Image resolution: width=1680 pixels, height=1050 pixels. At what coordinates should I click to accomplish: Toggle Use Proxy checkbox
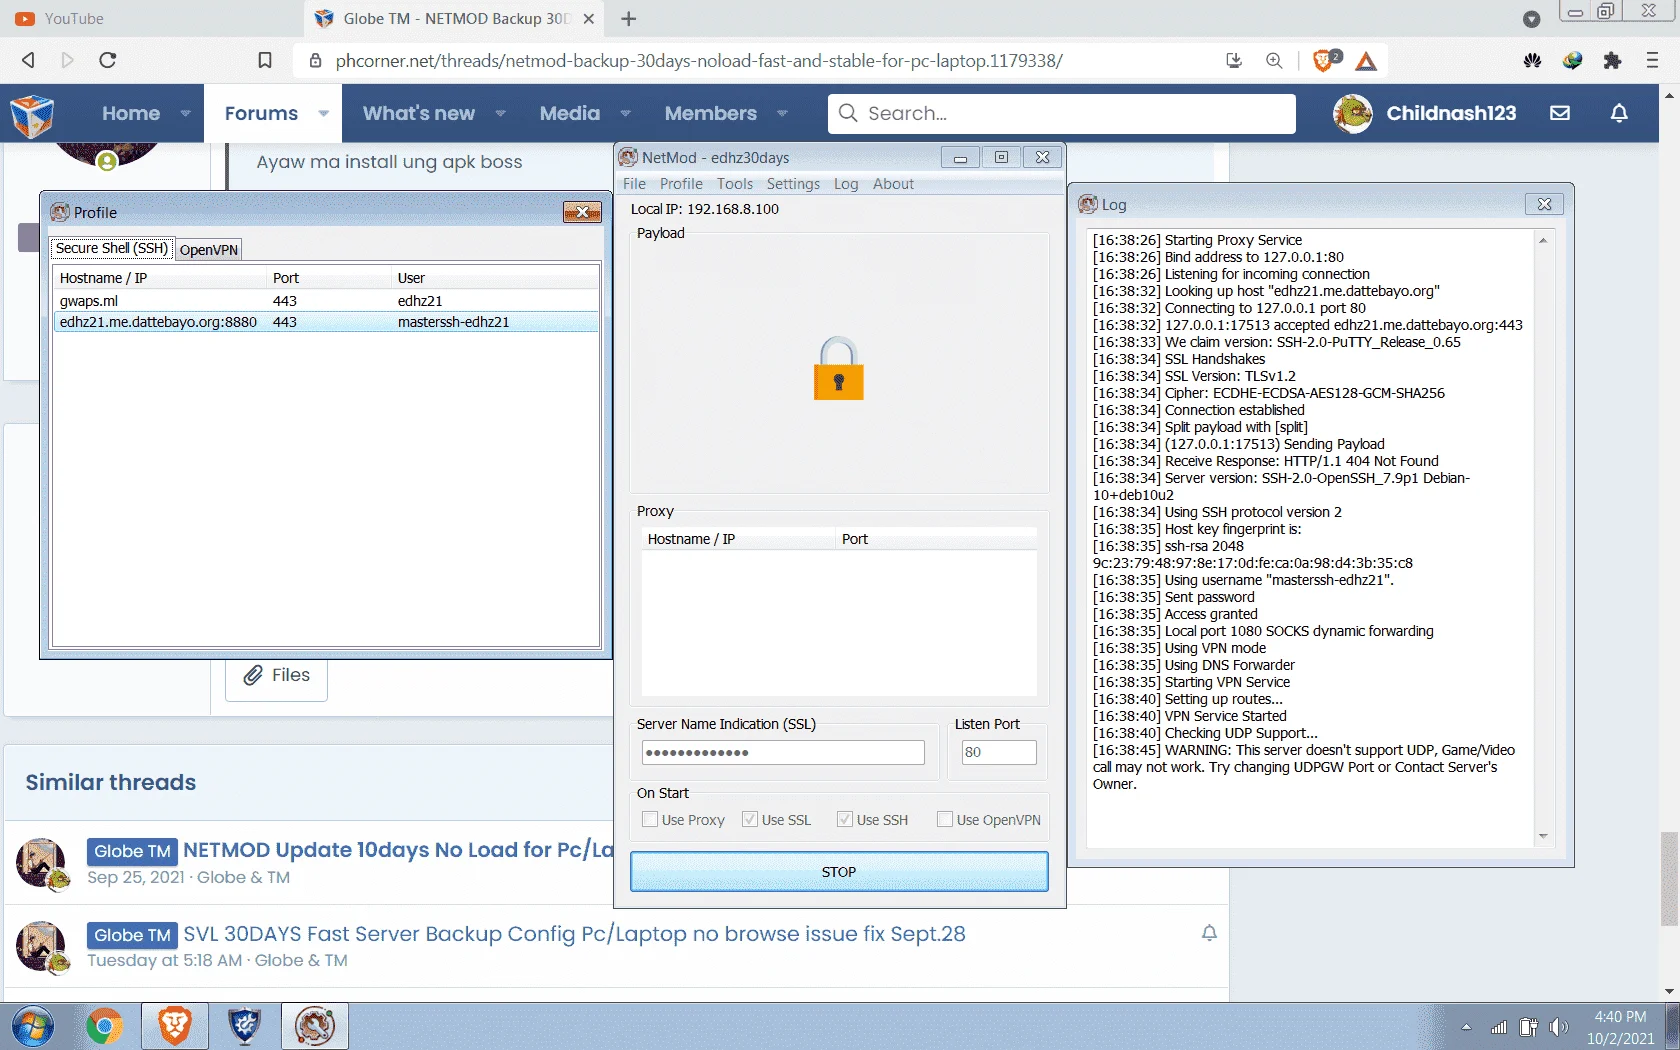[x=650, y=819]
